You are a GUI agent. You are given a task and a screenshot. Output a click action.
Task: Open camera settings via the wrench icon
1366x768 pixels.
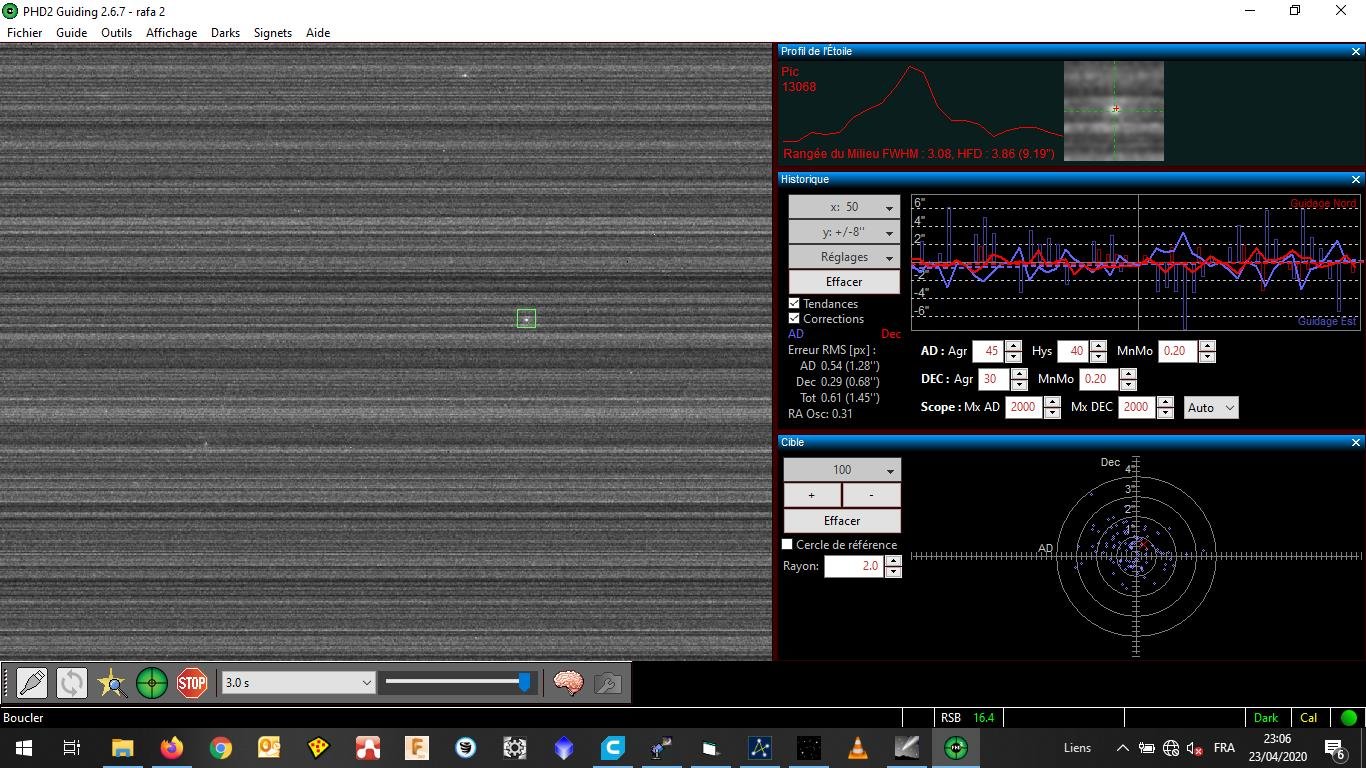click(x=608, y=683)
